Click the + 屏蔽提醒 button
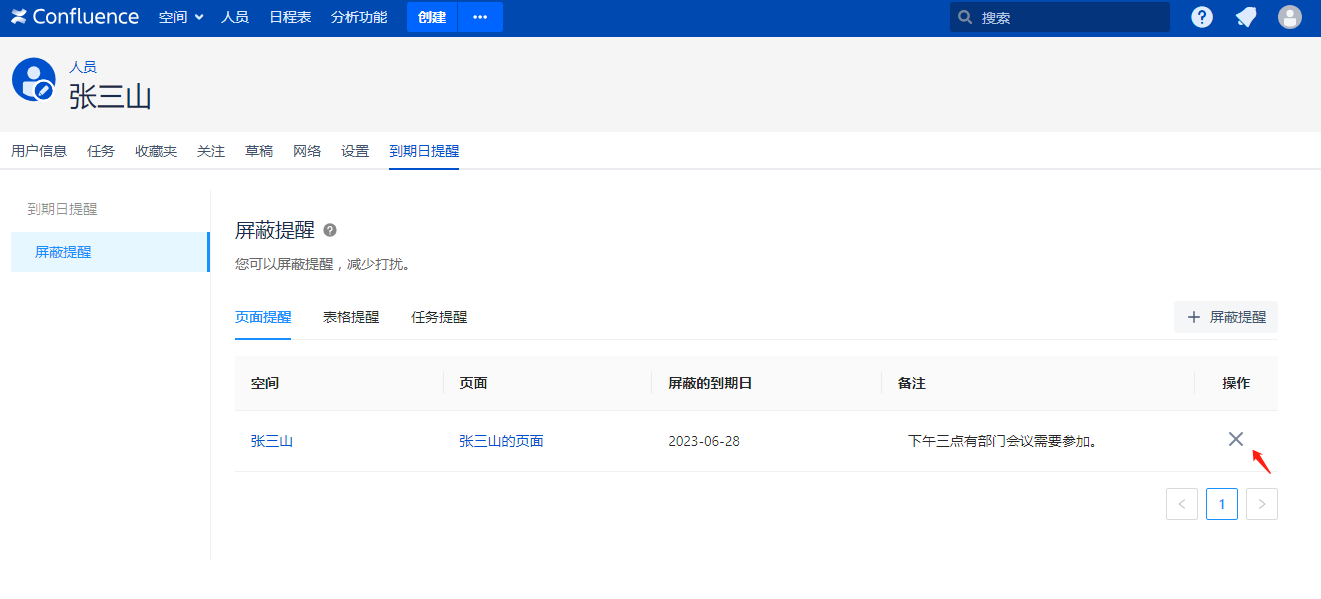 point(1226,317)
